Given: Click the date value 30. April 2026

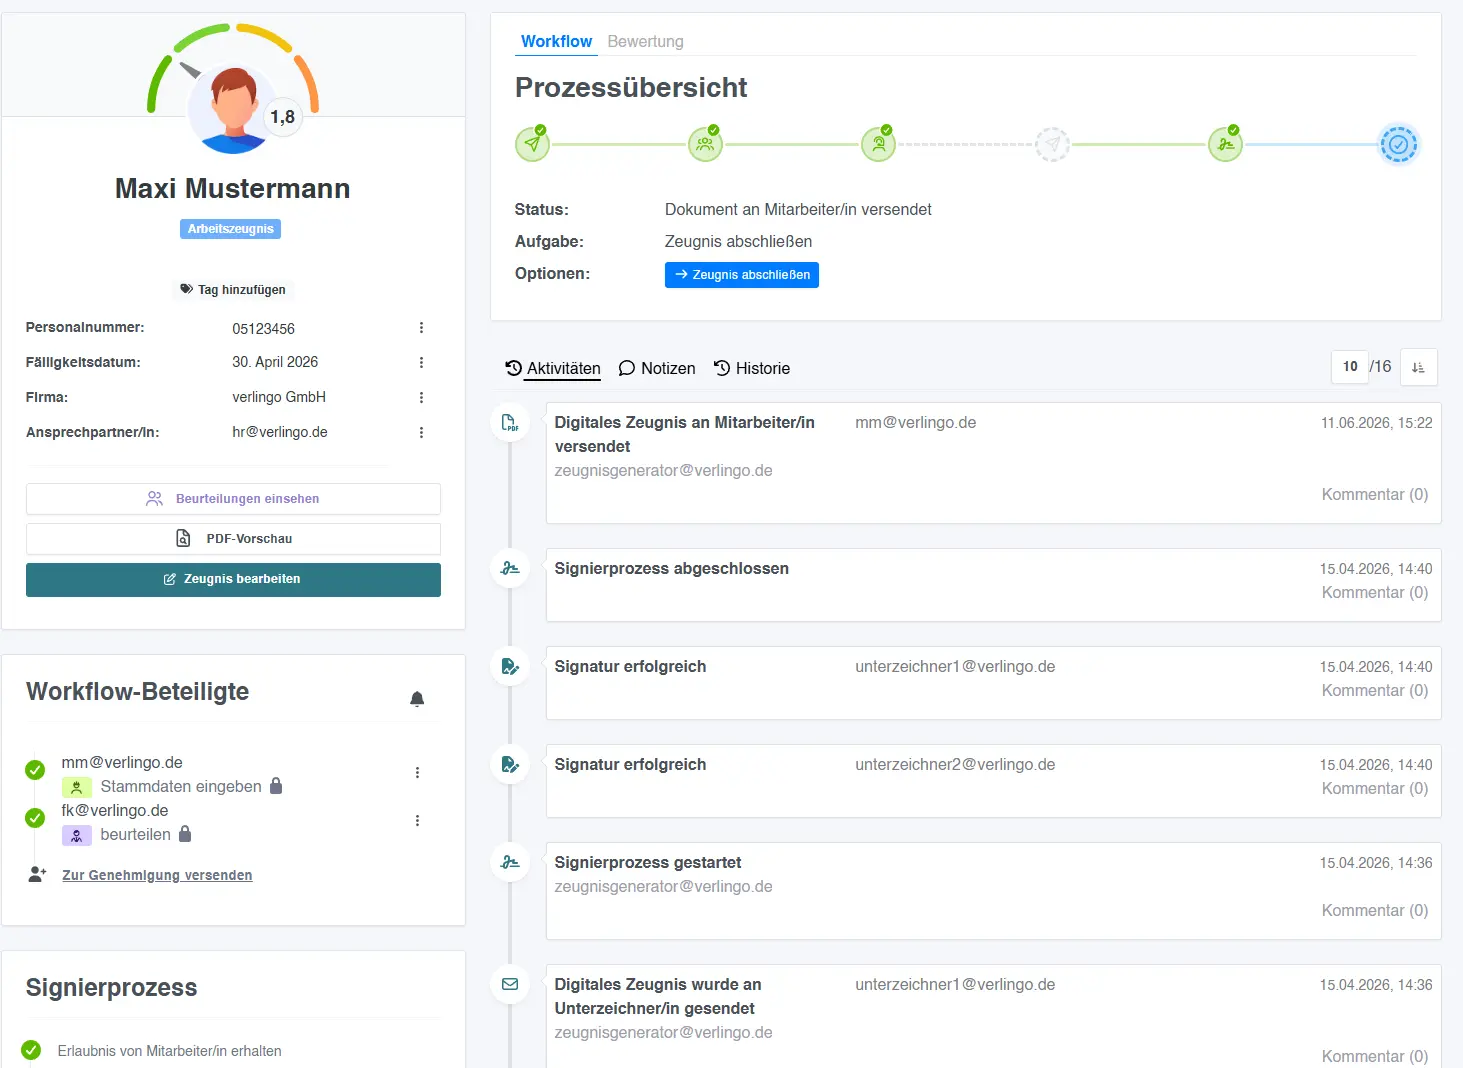Looking at the screenshot, I should 275,362.
